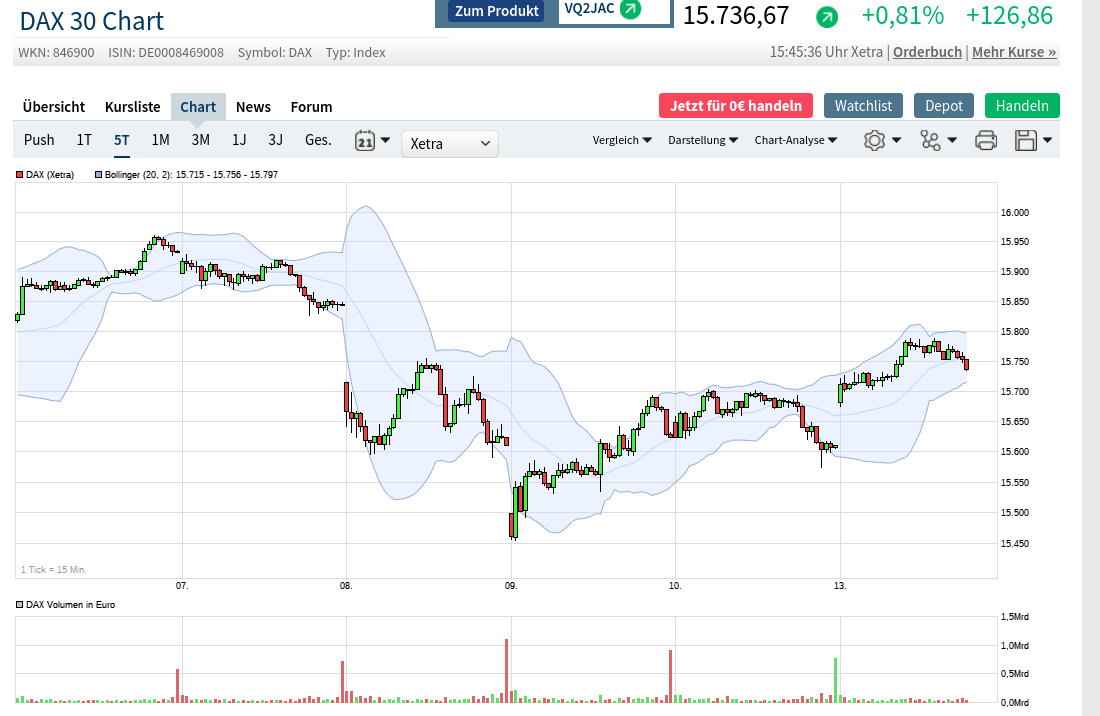
Task: Select the 1T timeframe
Action: tap(84, 140)
